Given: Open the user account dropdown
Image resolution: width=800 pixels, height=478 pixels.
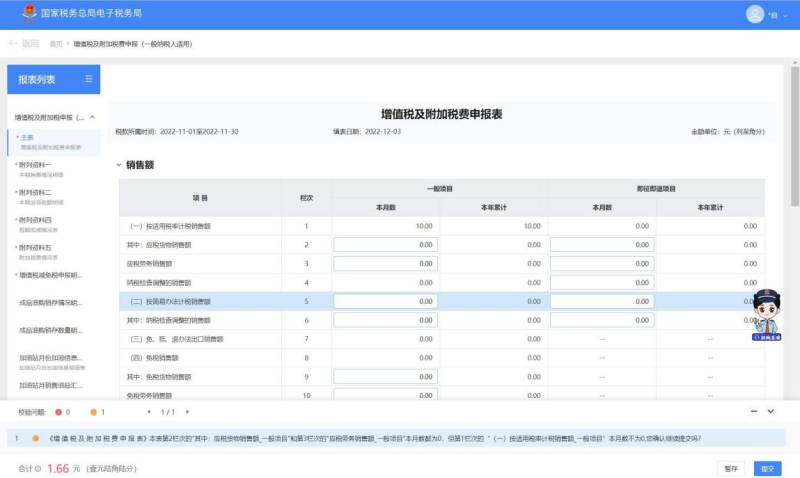Looking at the screenshot, I should tap(785, 15).
